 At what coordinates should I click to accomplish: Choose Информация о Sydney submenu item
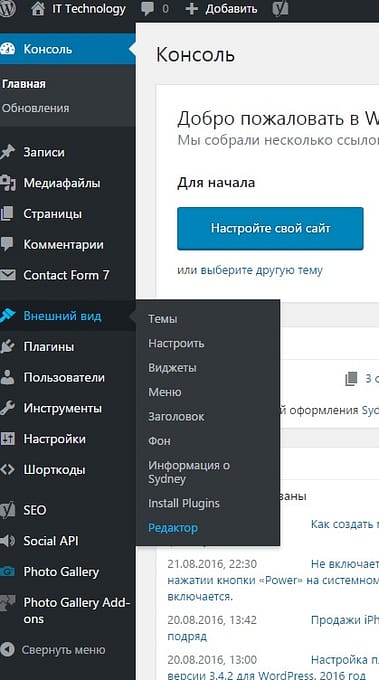[189, 472]
